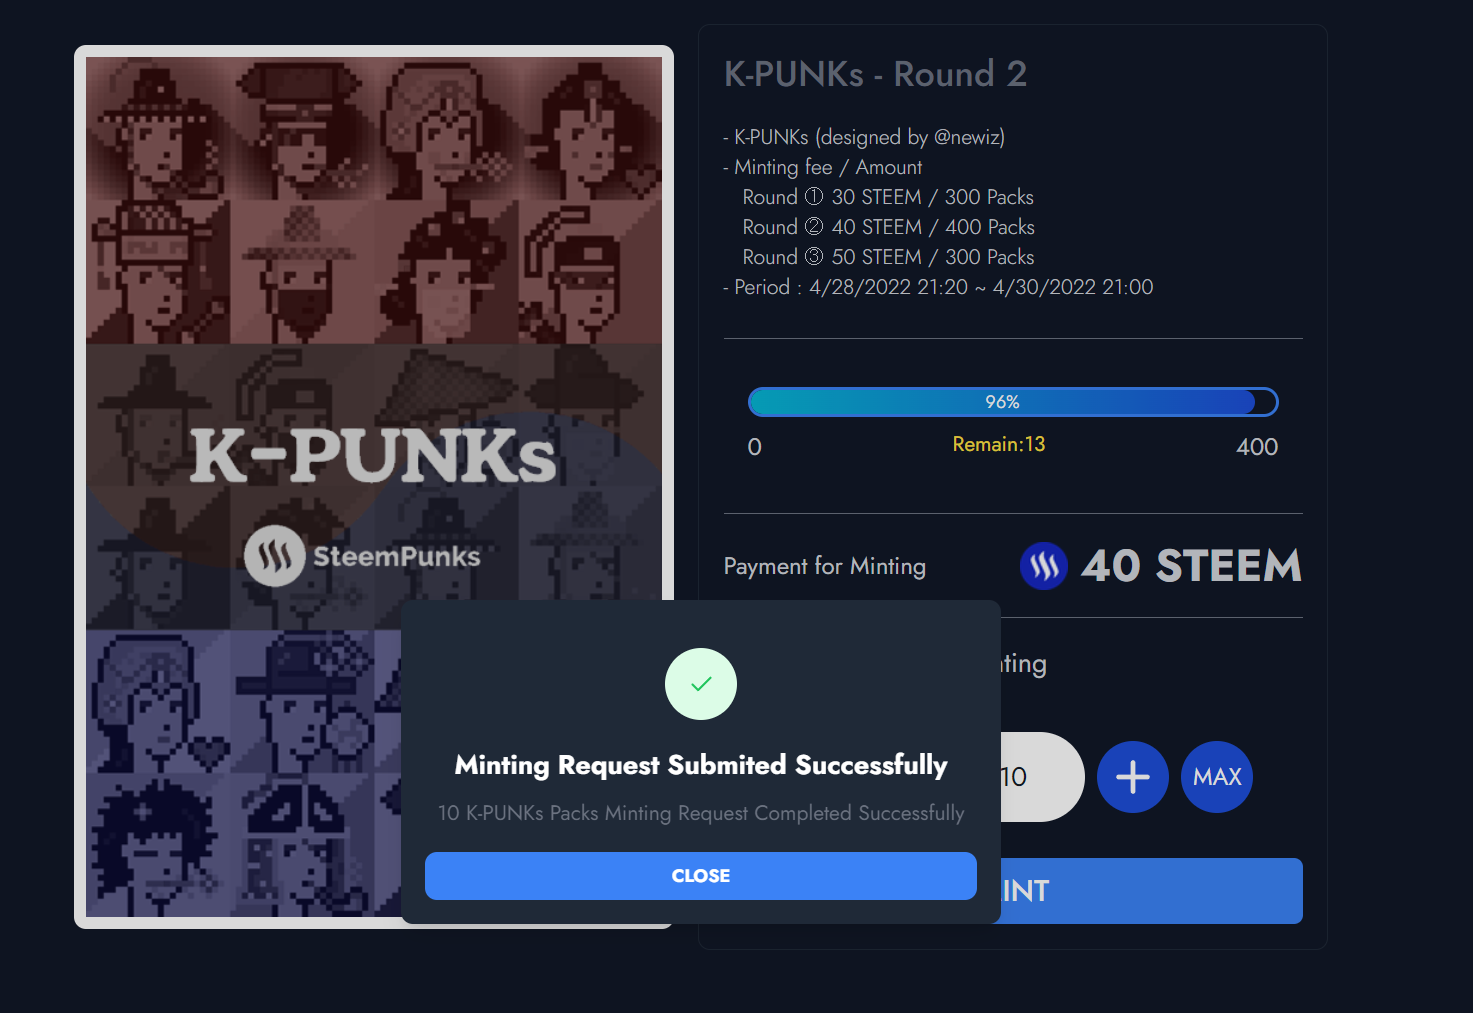The height and width of the screenshot is (1013, 1473).
Task: Click the 'K-PUNKs - Round 2' title
Action: tap(875, 74)
